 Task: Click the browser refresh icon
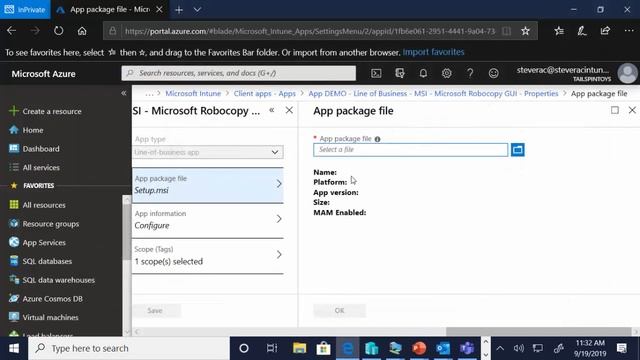click(59, 31)
